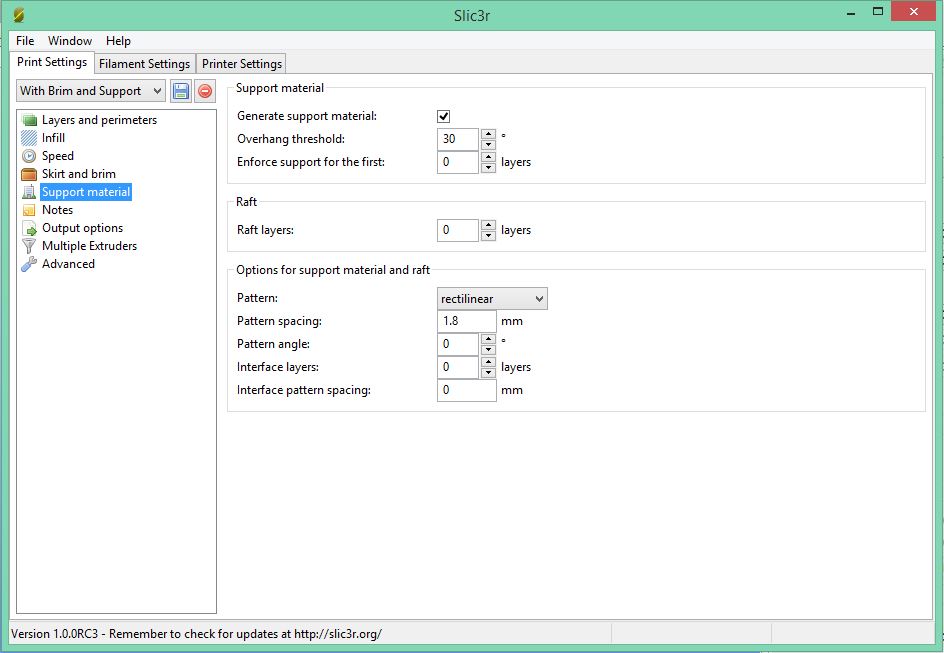This screenshot has width=944, height=653.
Task: Switch to the Filament Settings tab
Action: [x=144, y=64]
